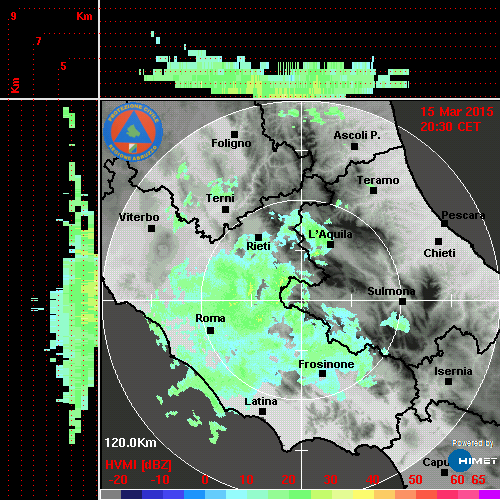500x500 pixels.
Task: Click the 15 Mar 2015 date text
Action: pyautogui.click(x=457, y=112)
